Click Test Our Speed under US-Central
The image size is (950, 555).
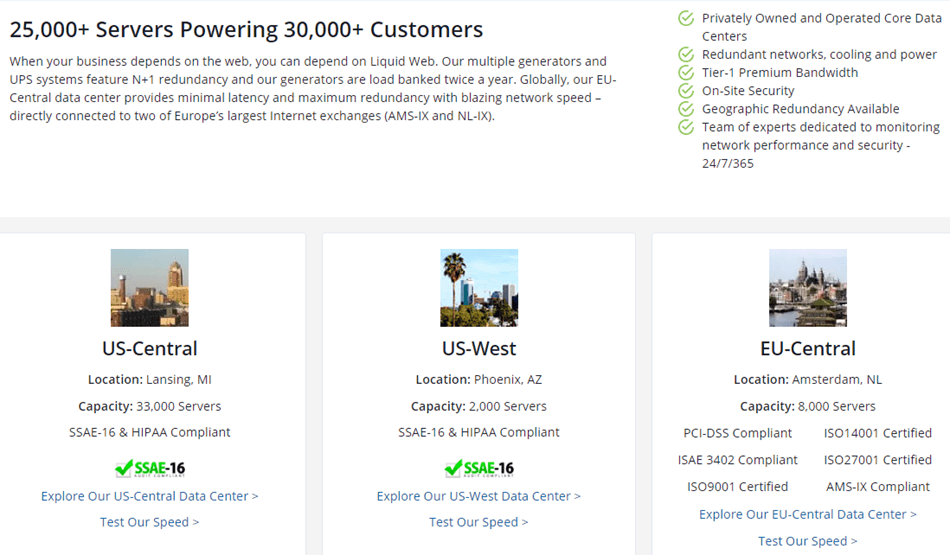pyautogui.click(x=150, y=522)
